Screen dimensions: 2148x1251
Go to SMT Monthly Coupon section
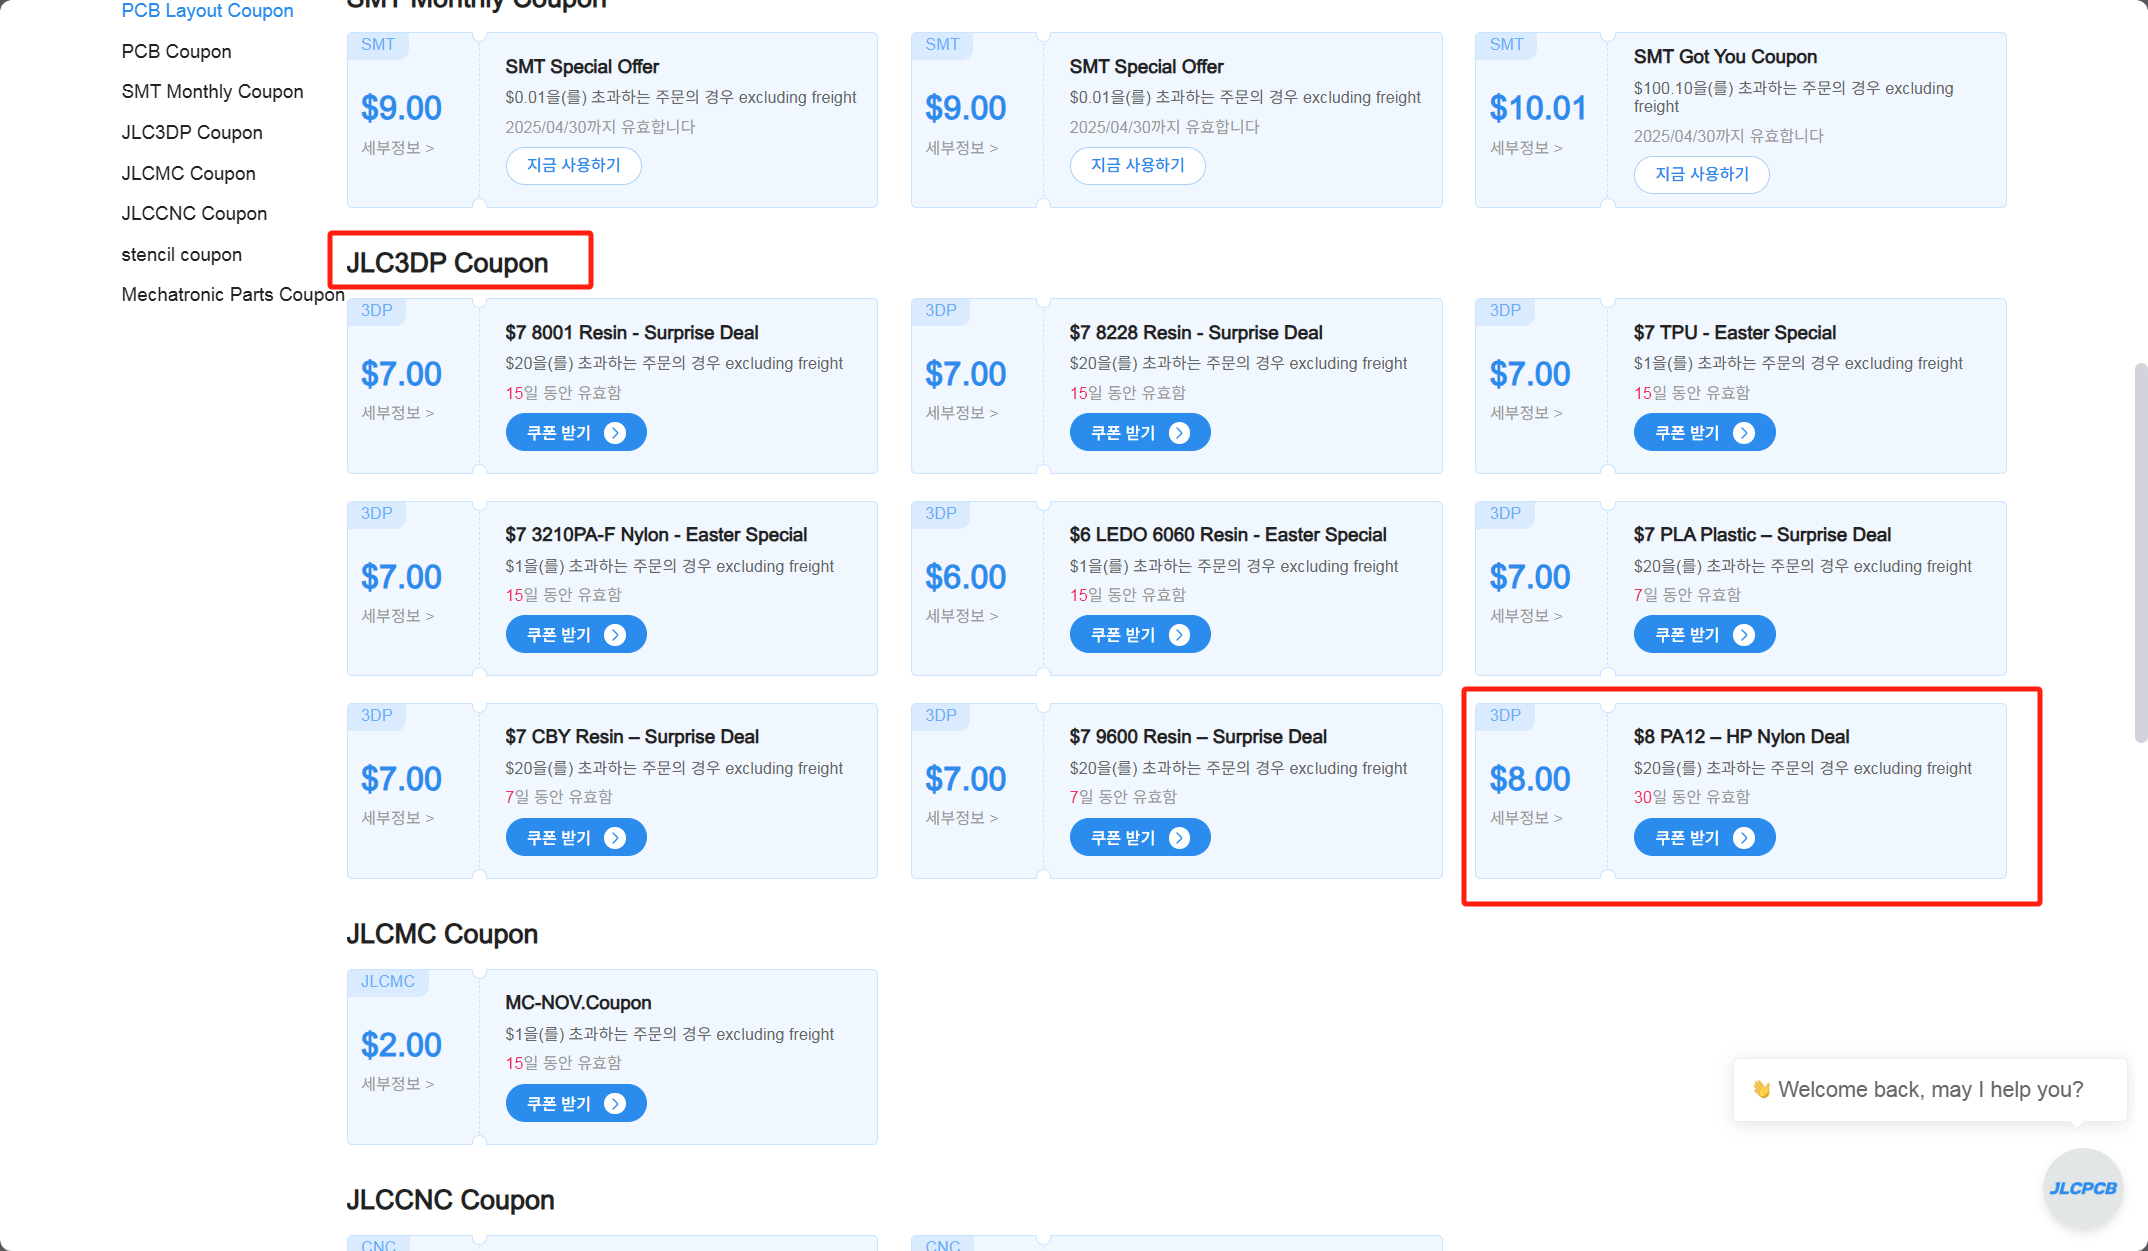tap(212, 91)
